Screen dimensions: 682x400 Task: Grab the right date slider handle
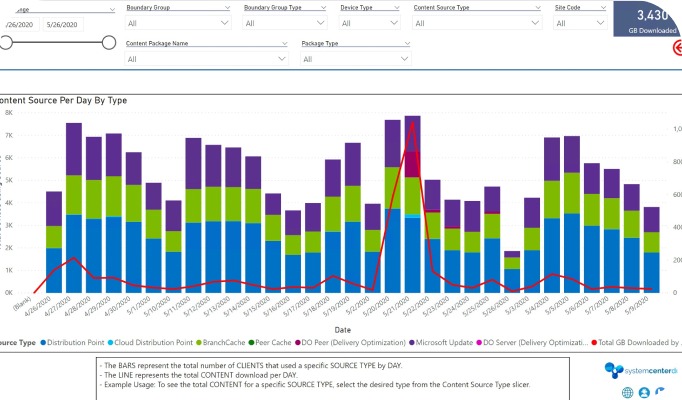[109, 43]
